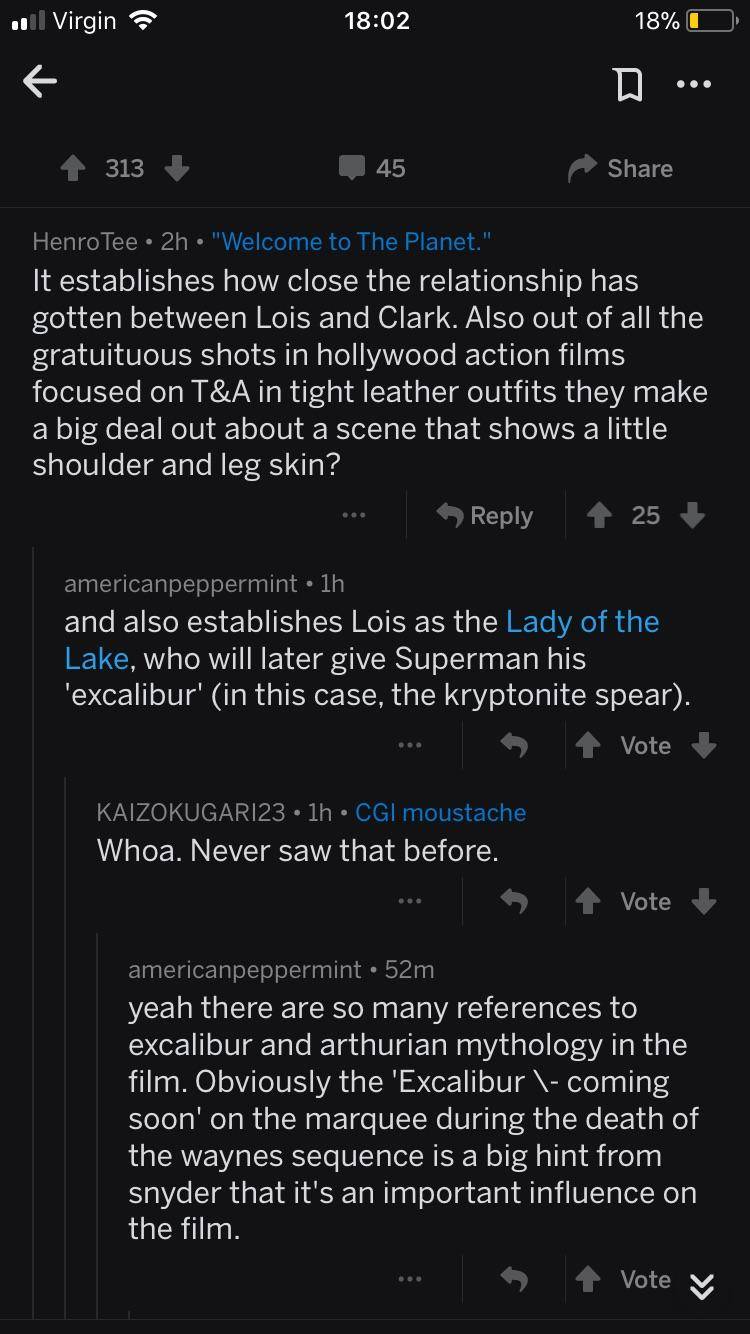The image size is (750, 1334).
Task: Upvote KAIZOKUGARI23's comment
Action: pyautogui.click(x=589, y=901)
